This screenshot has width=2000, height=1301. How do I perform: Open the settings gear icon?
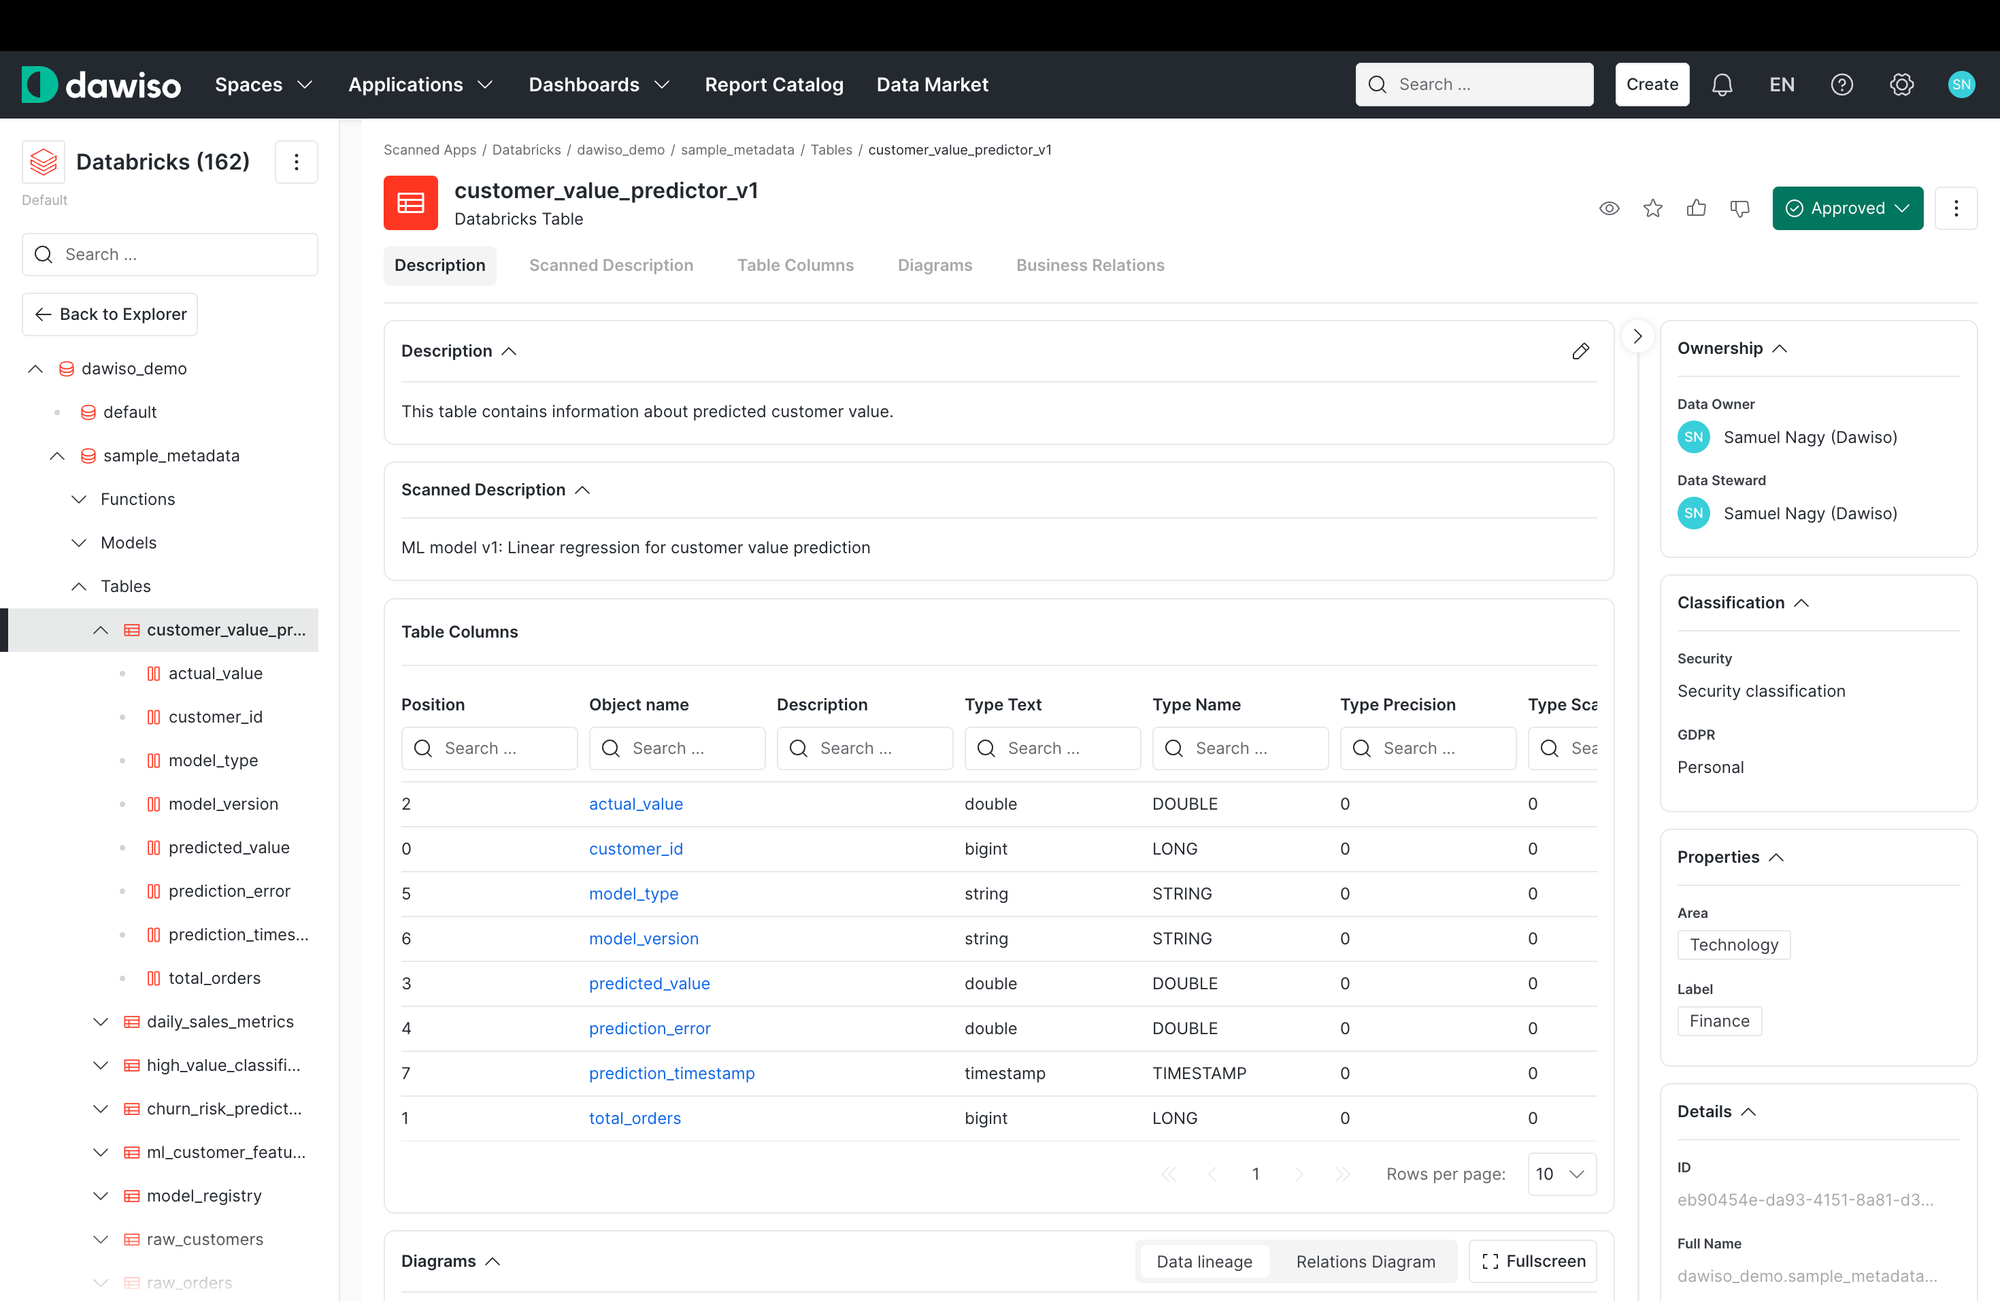[x=1902, y=85]
